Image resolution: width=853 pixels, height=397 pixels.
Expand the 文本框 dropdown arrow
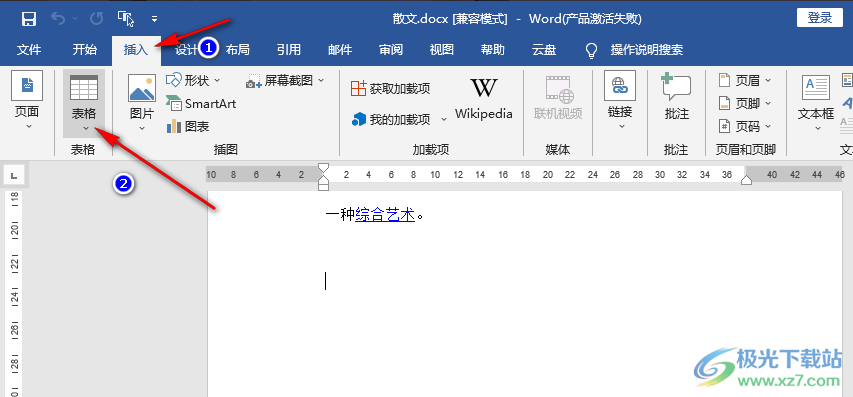click(x=818, y=129)
